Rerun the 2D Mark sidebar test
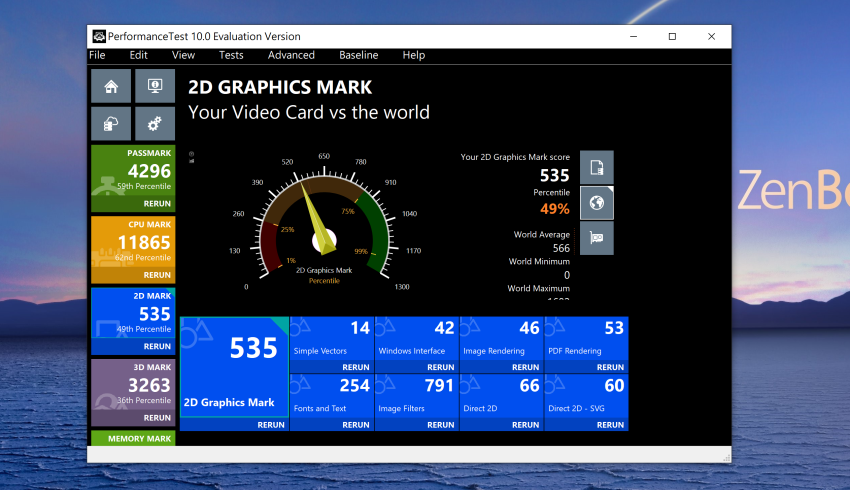The width and height of the screenshot is (850, 490). pyautogui.click(x=157, y=346)
